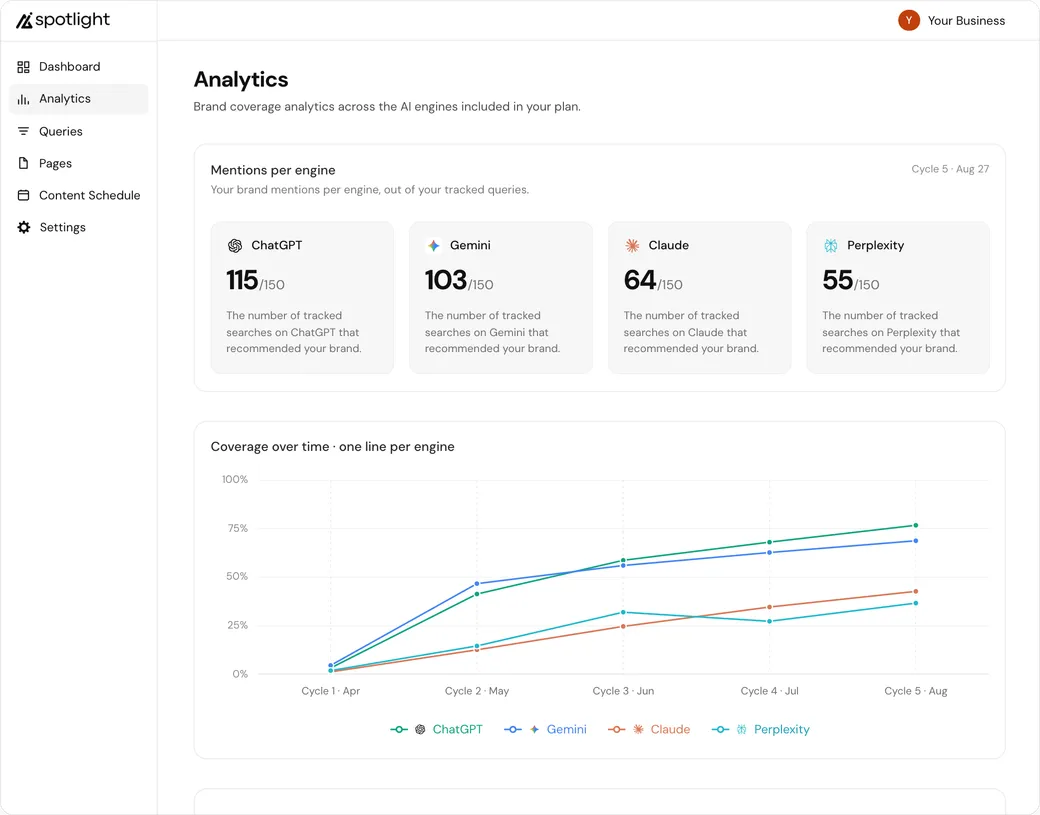The image size is (1040, 815).
Task: Click the orange Claude legend line marker
Action: click(616, 729)
